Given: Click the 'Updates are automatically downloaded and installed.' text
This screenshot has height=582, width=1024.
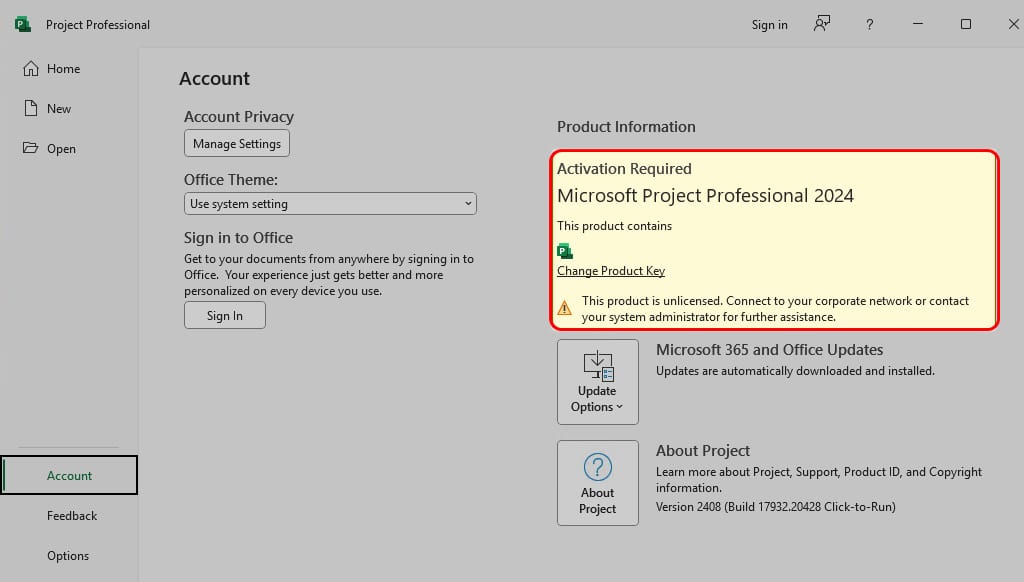Looking at the screenshot, I should [x=795, y=371].
